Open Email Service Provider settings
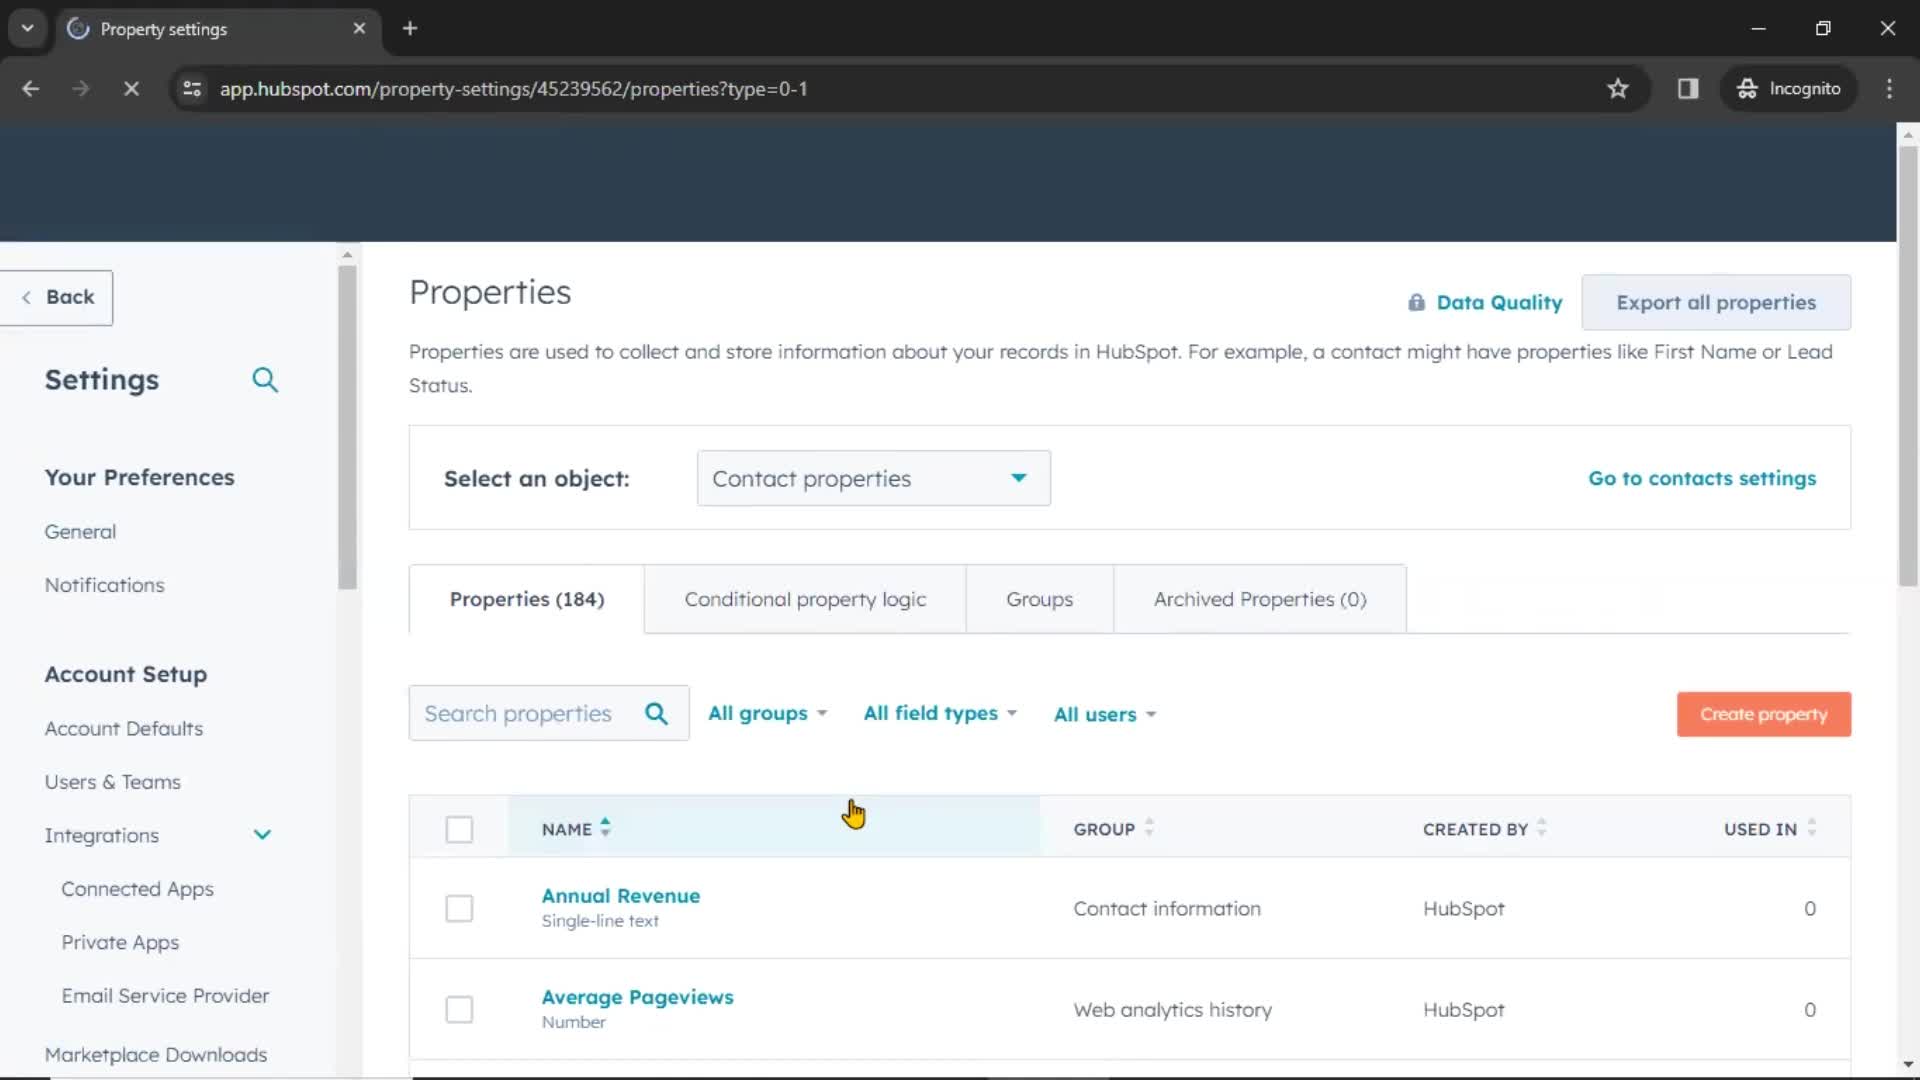This screenshot has height=1080, width=1920. (x=165, y=996)
